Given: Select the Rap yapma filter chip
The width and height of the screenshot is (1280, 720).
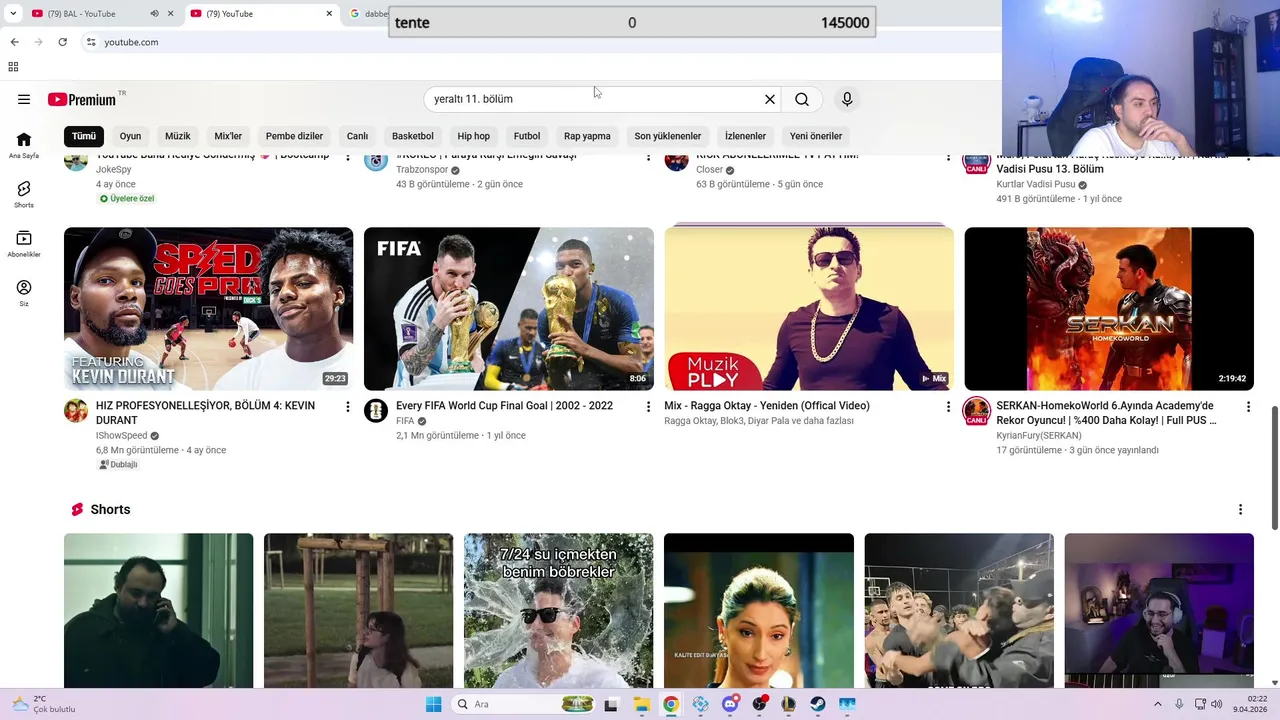Looking at the screenshot, I should (587, 136).
